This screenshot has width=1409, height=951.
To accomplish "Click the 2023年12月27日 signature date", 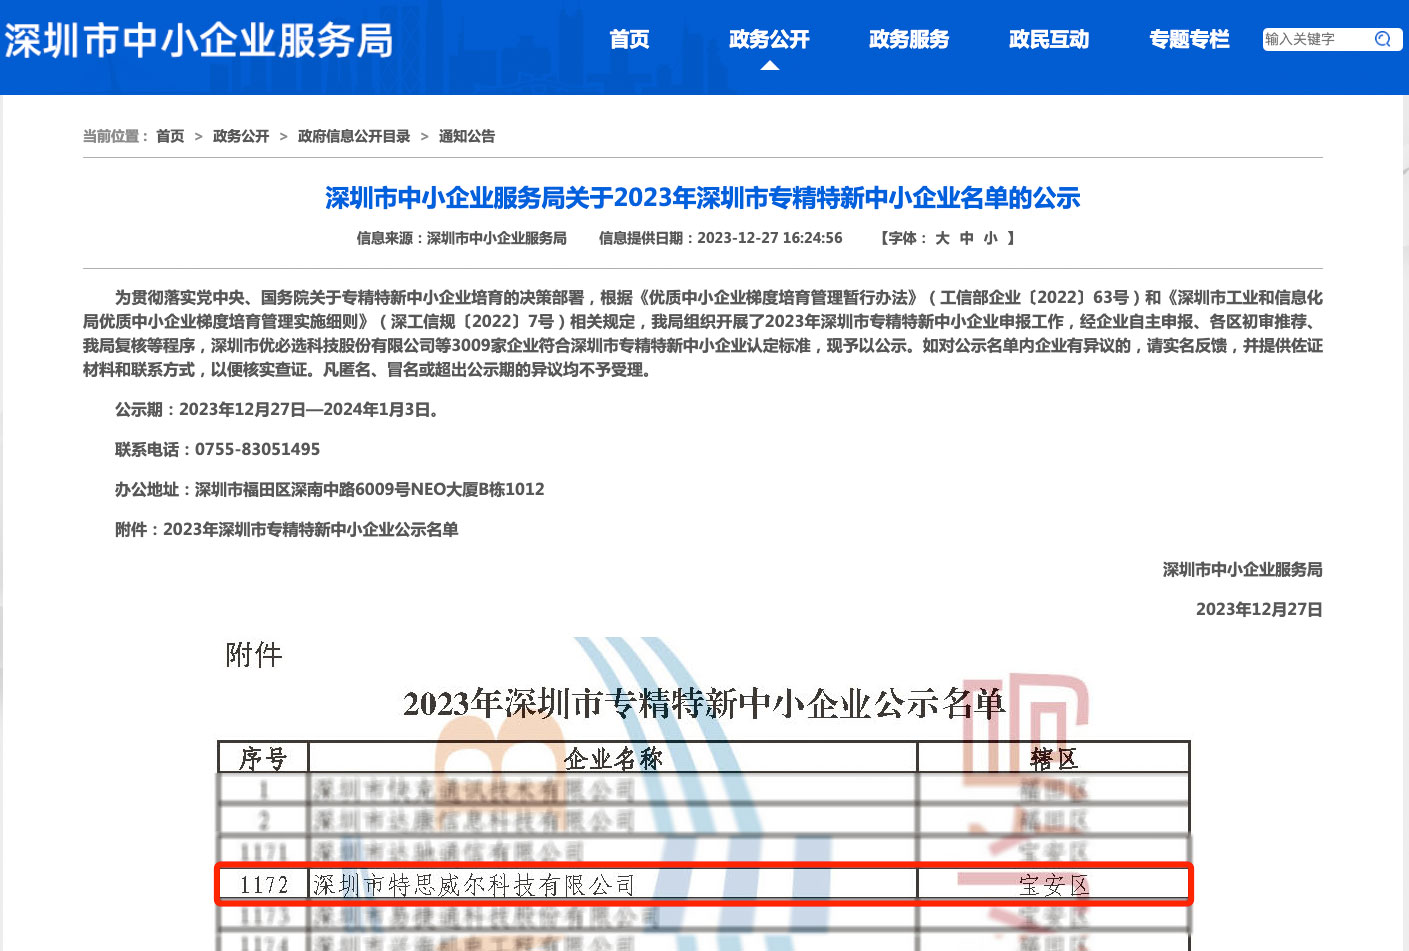I will pyautogui.click(x=1259, y=609).
